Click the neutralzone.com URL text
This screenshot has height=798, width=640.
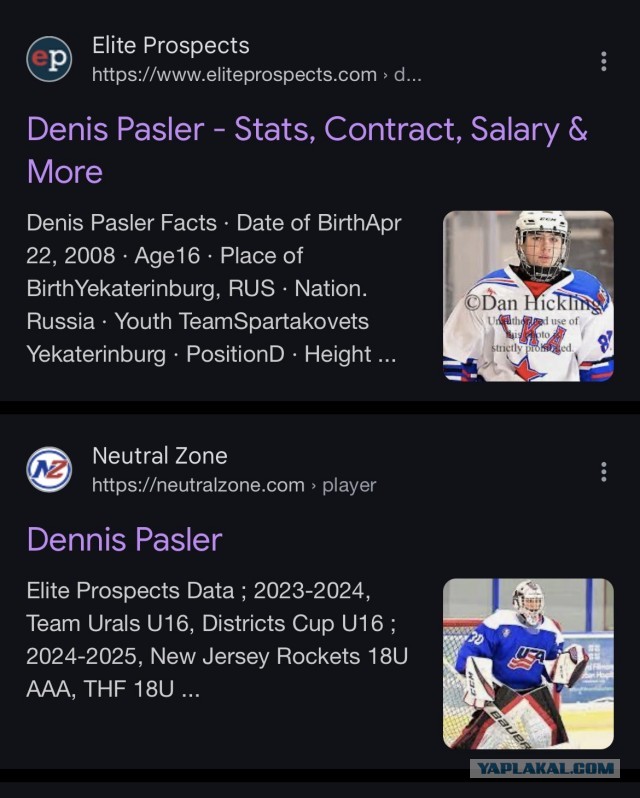(x=198, y=486)
